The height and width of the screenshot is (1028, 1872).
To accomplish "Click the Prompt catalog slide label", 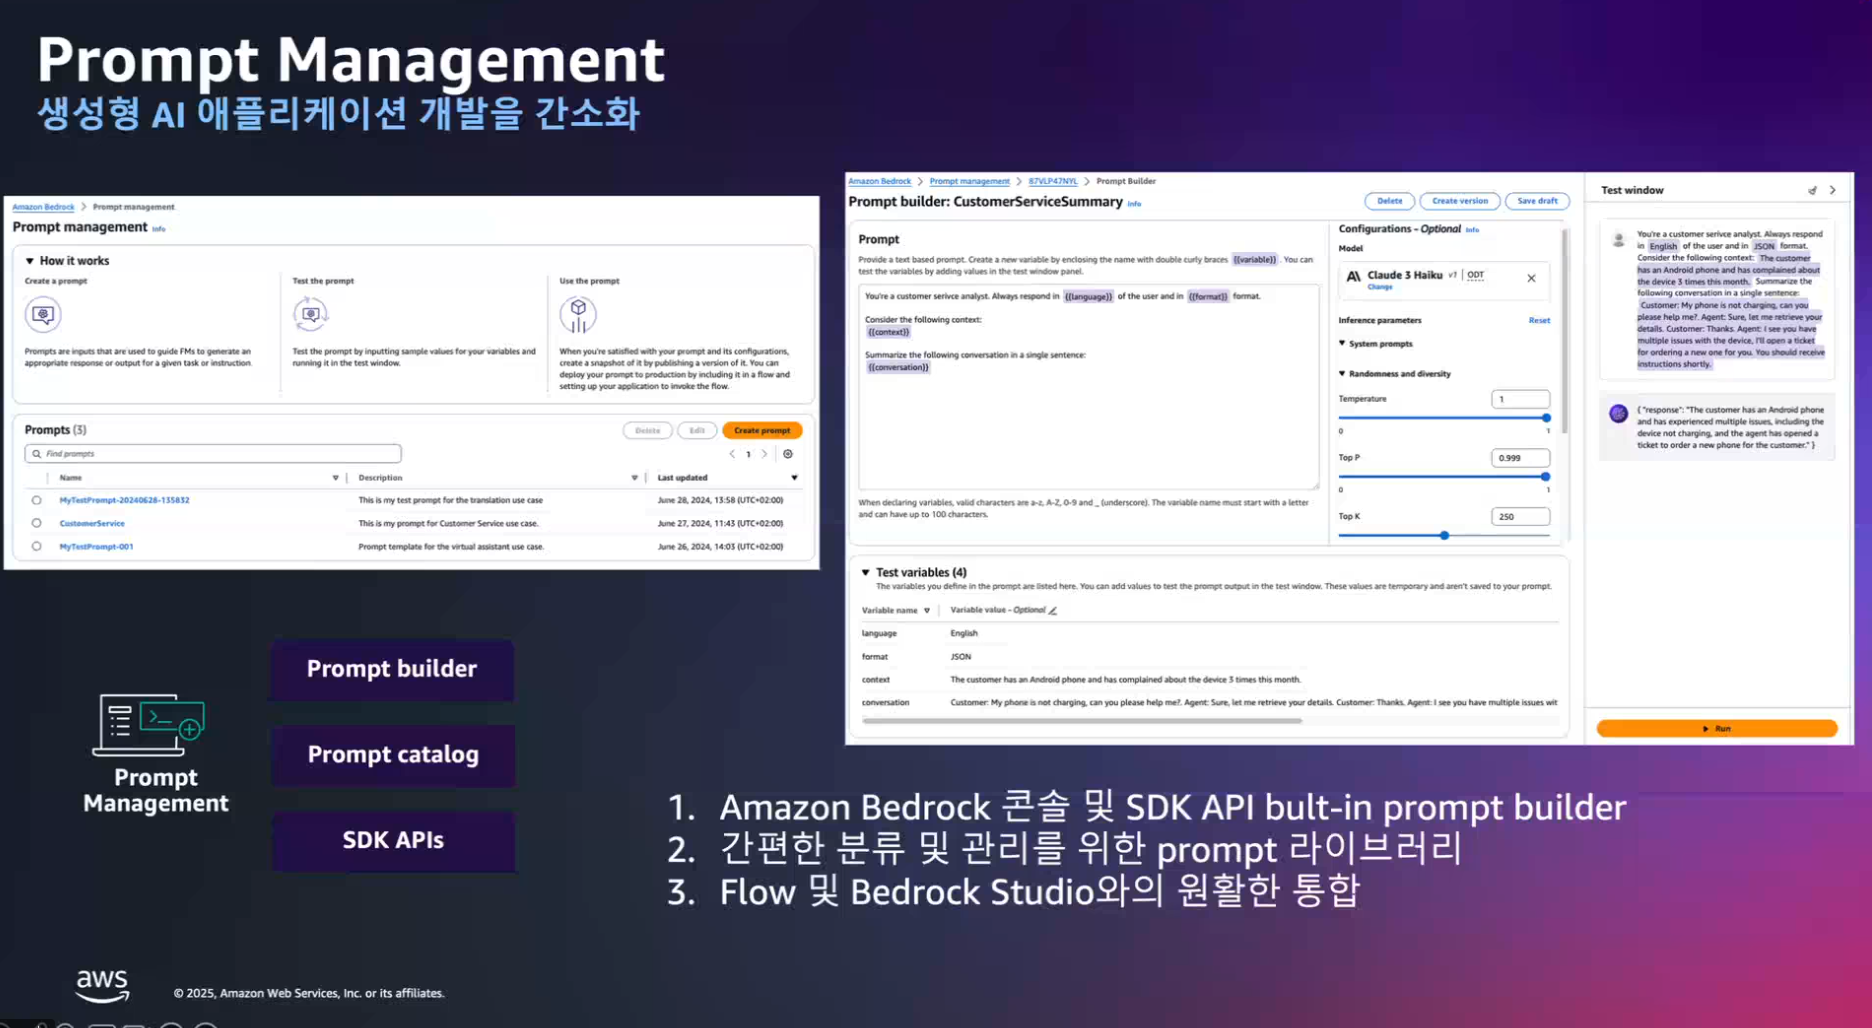I will 393,755.
